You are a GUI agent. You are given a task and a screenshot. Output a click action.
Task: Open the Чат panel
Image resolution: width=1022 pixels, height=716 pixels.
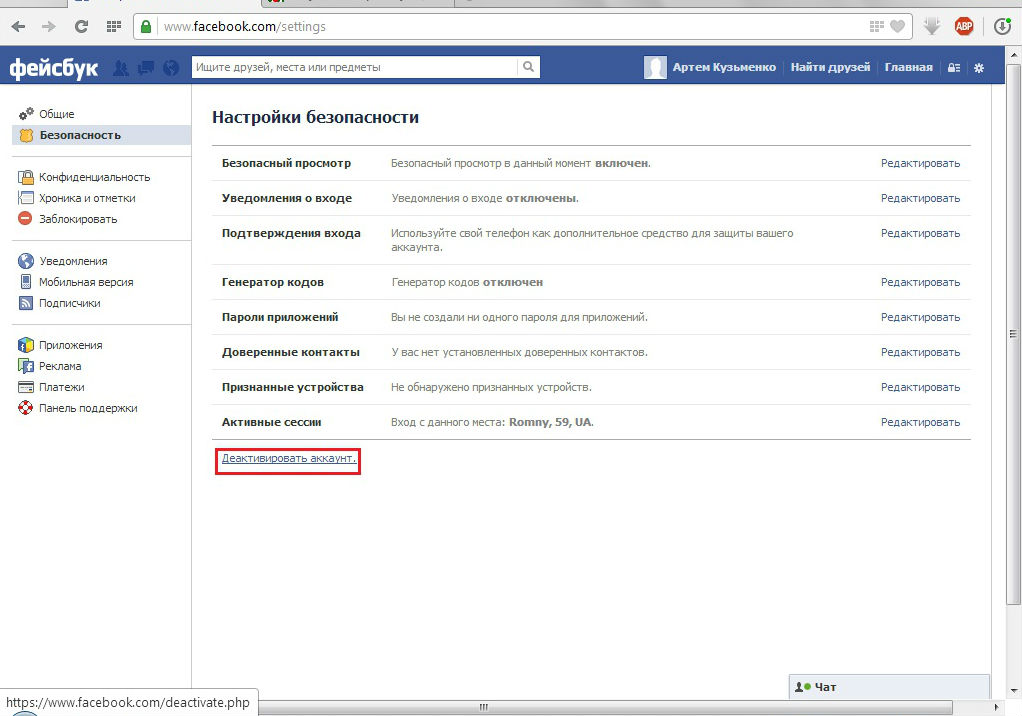(889, 687)
